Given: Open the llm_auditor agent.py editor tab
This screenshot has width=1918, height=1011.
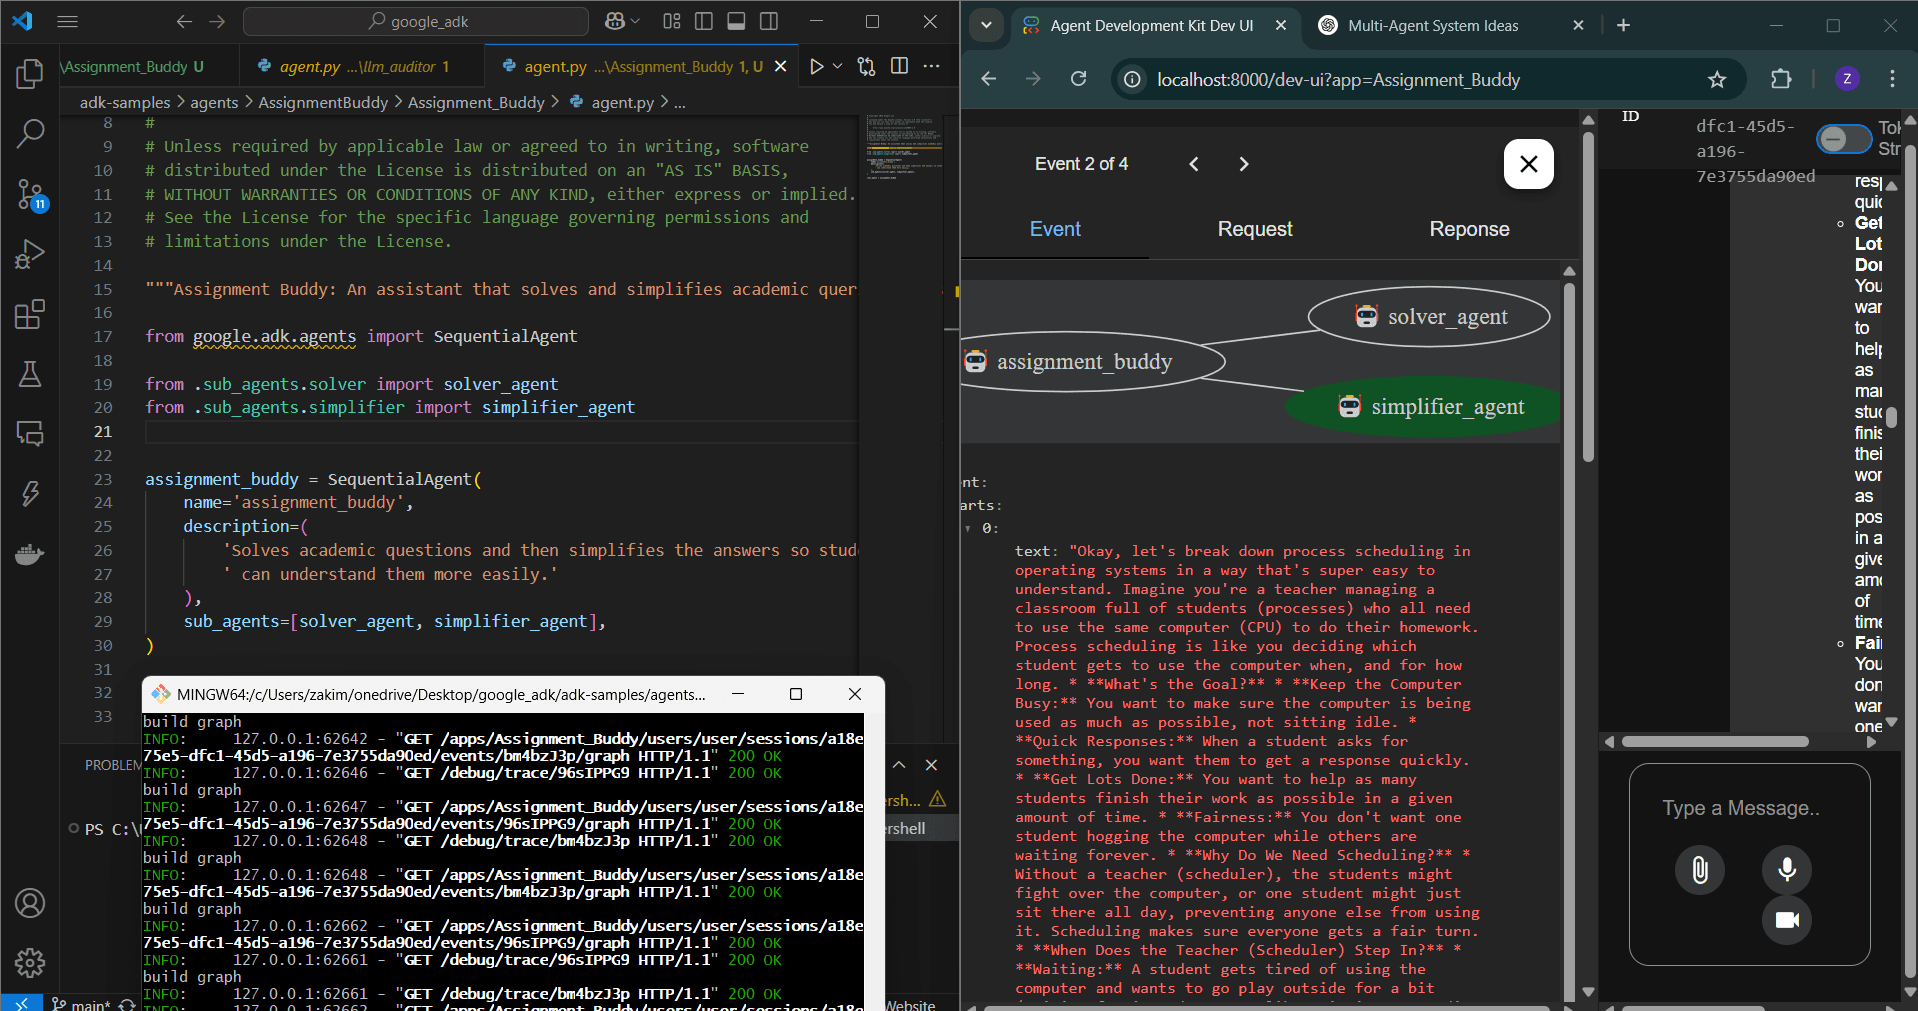Looking at the screenshot, I should pos(364,66).
